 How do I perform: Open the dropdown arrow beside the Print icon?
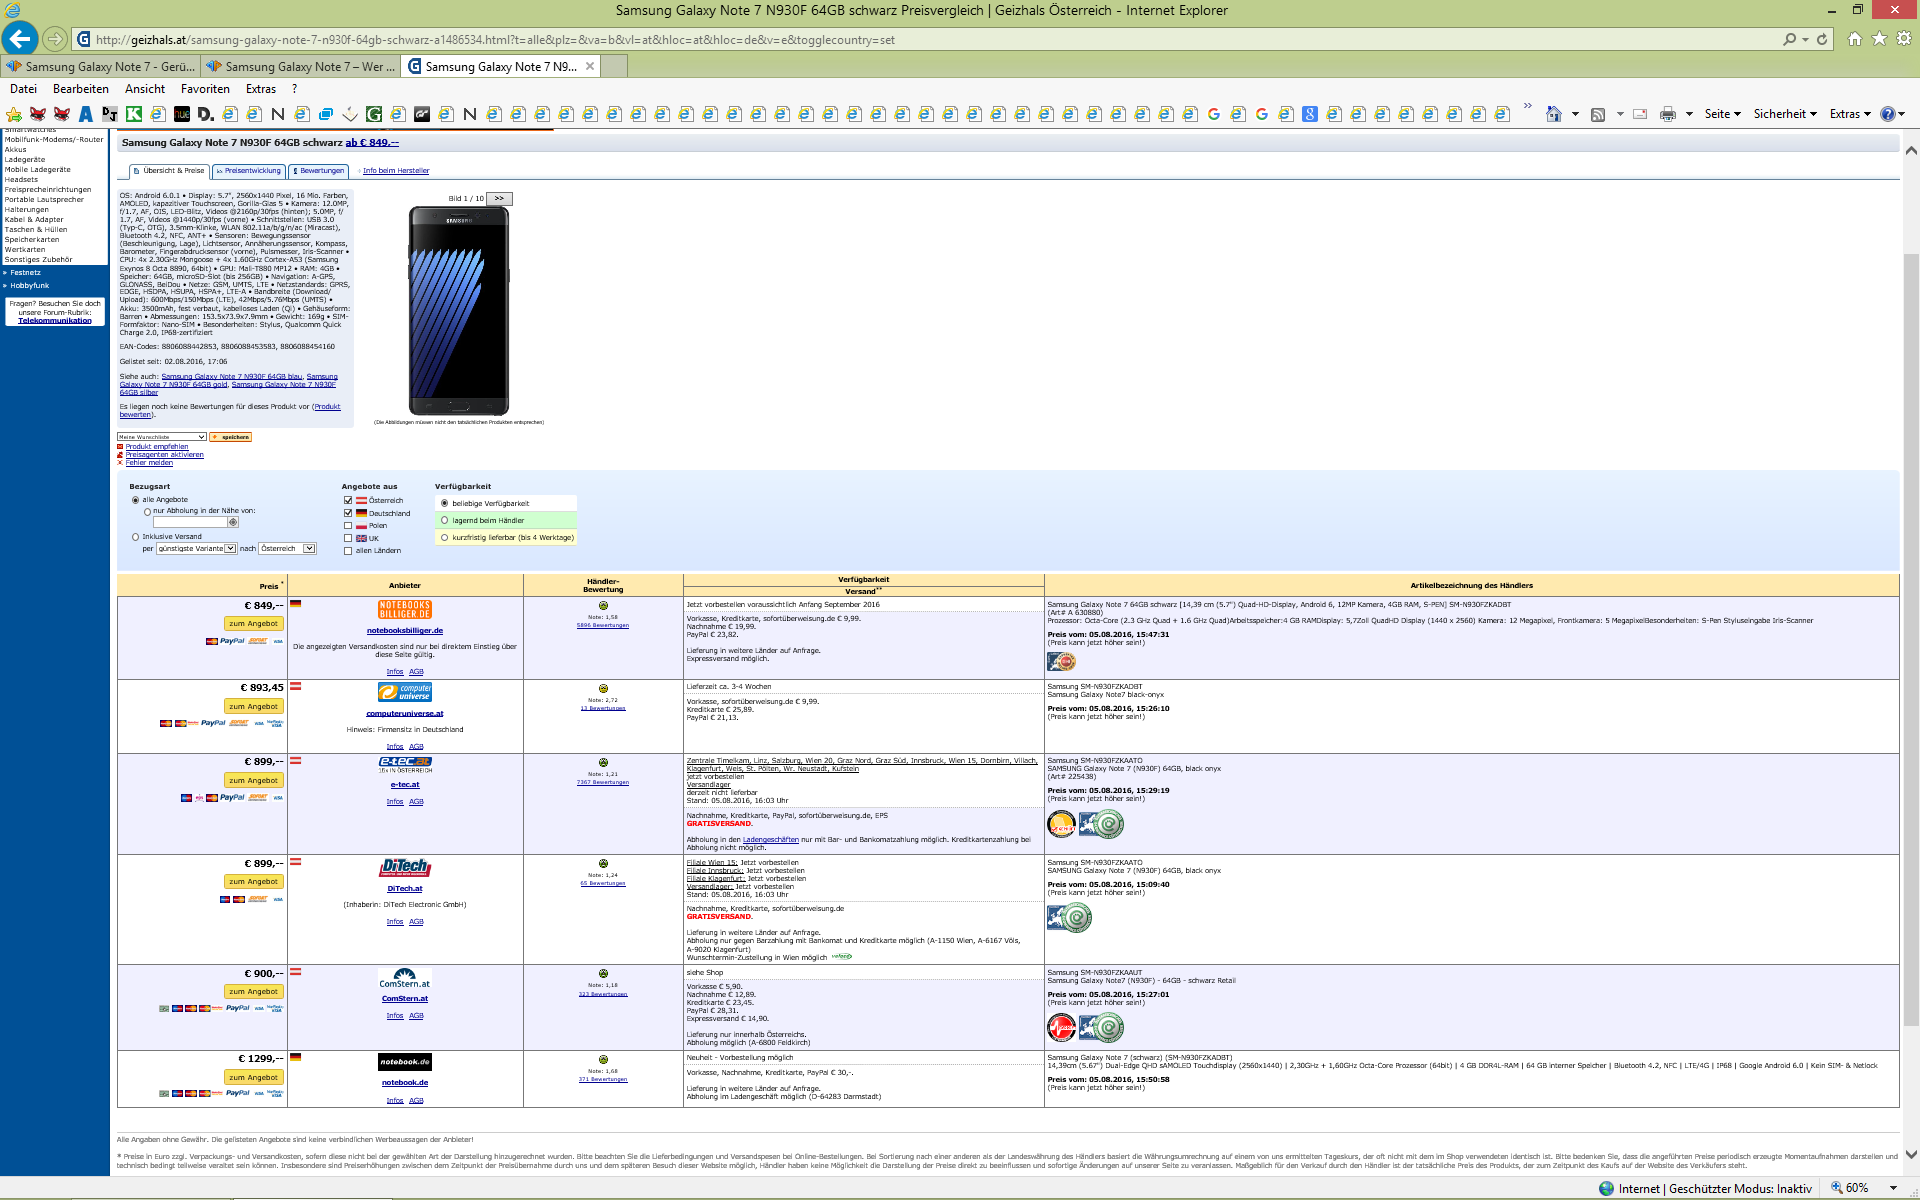coord(1689,114)
